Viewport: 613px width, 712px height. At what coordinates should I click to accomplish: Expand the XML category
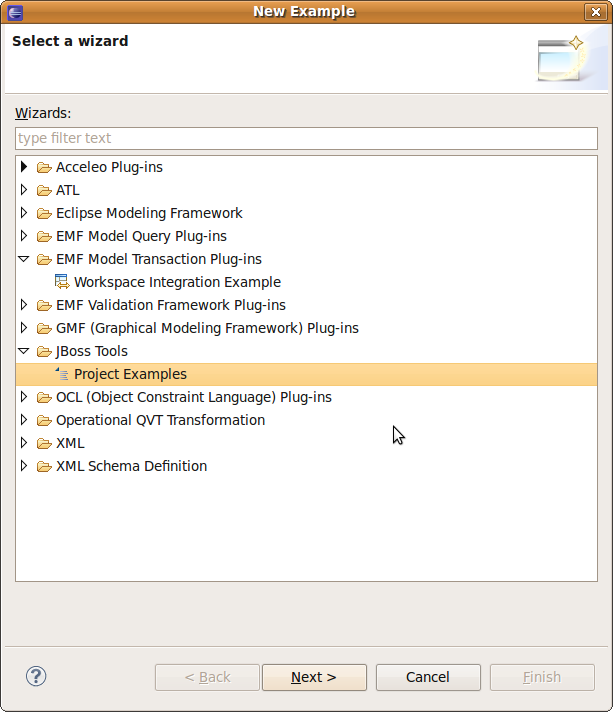point(24,443)
